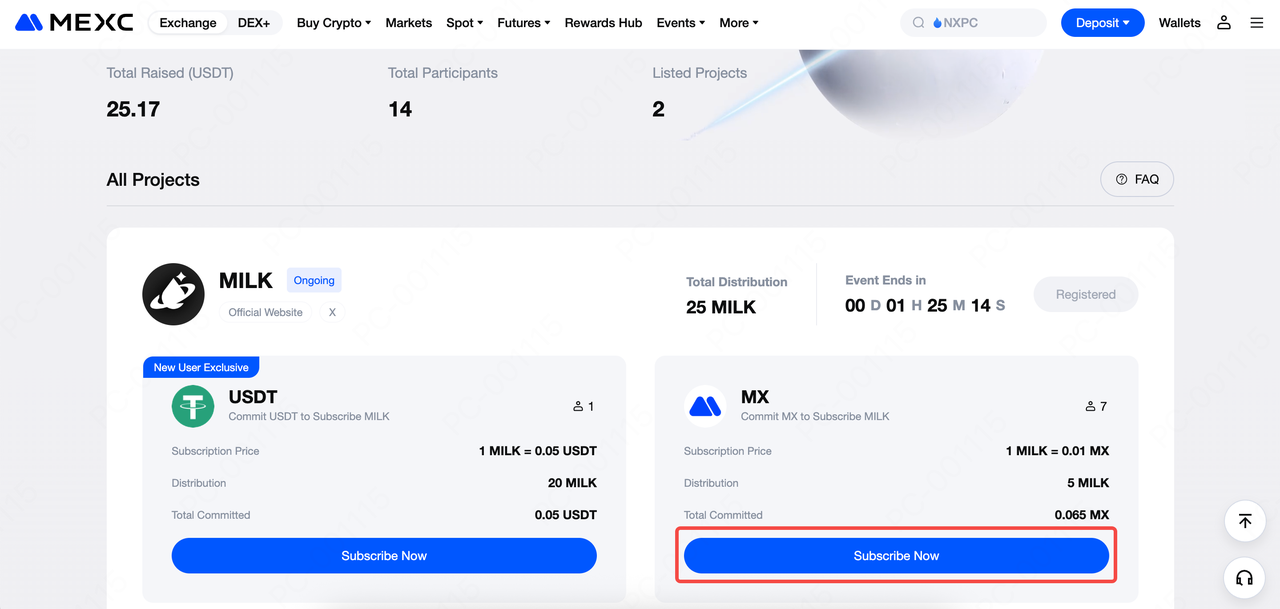Click the New User Exclusive tag

(x=201, y=367)
